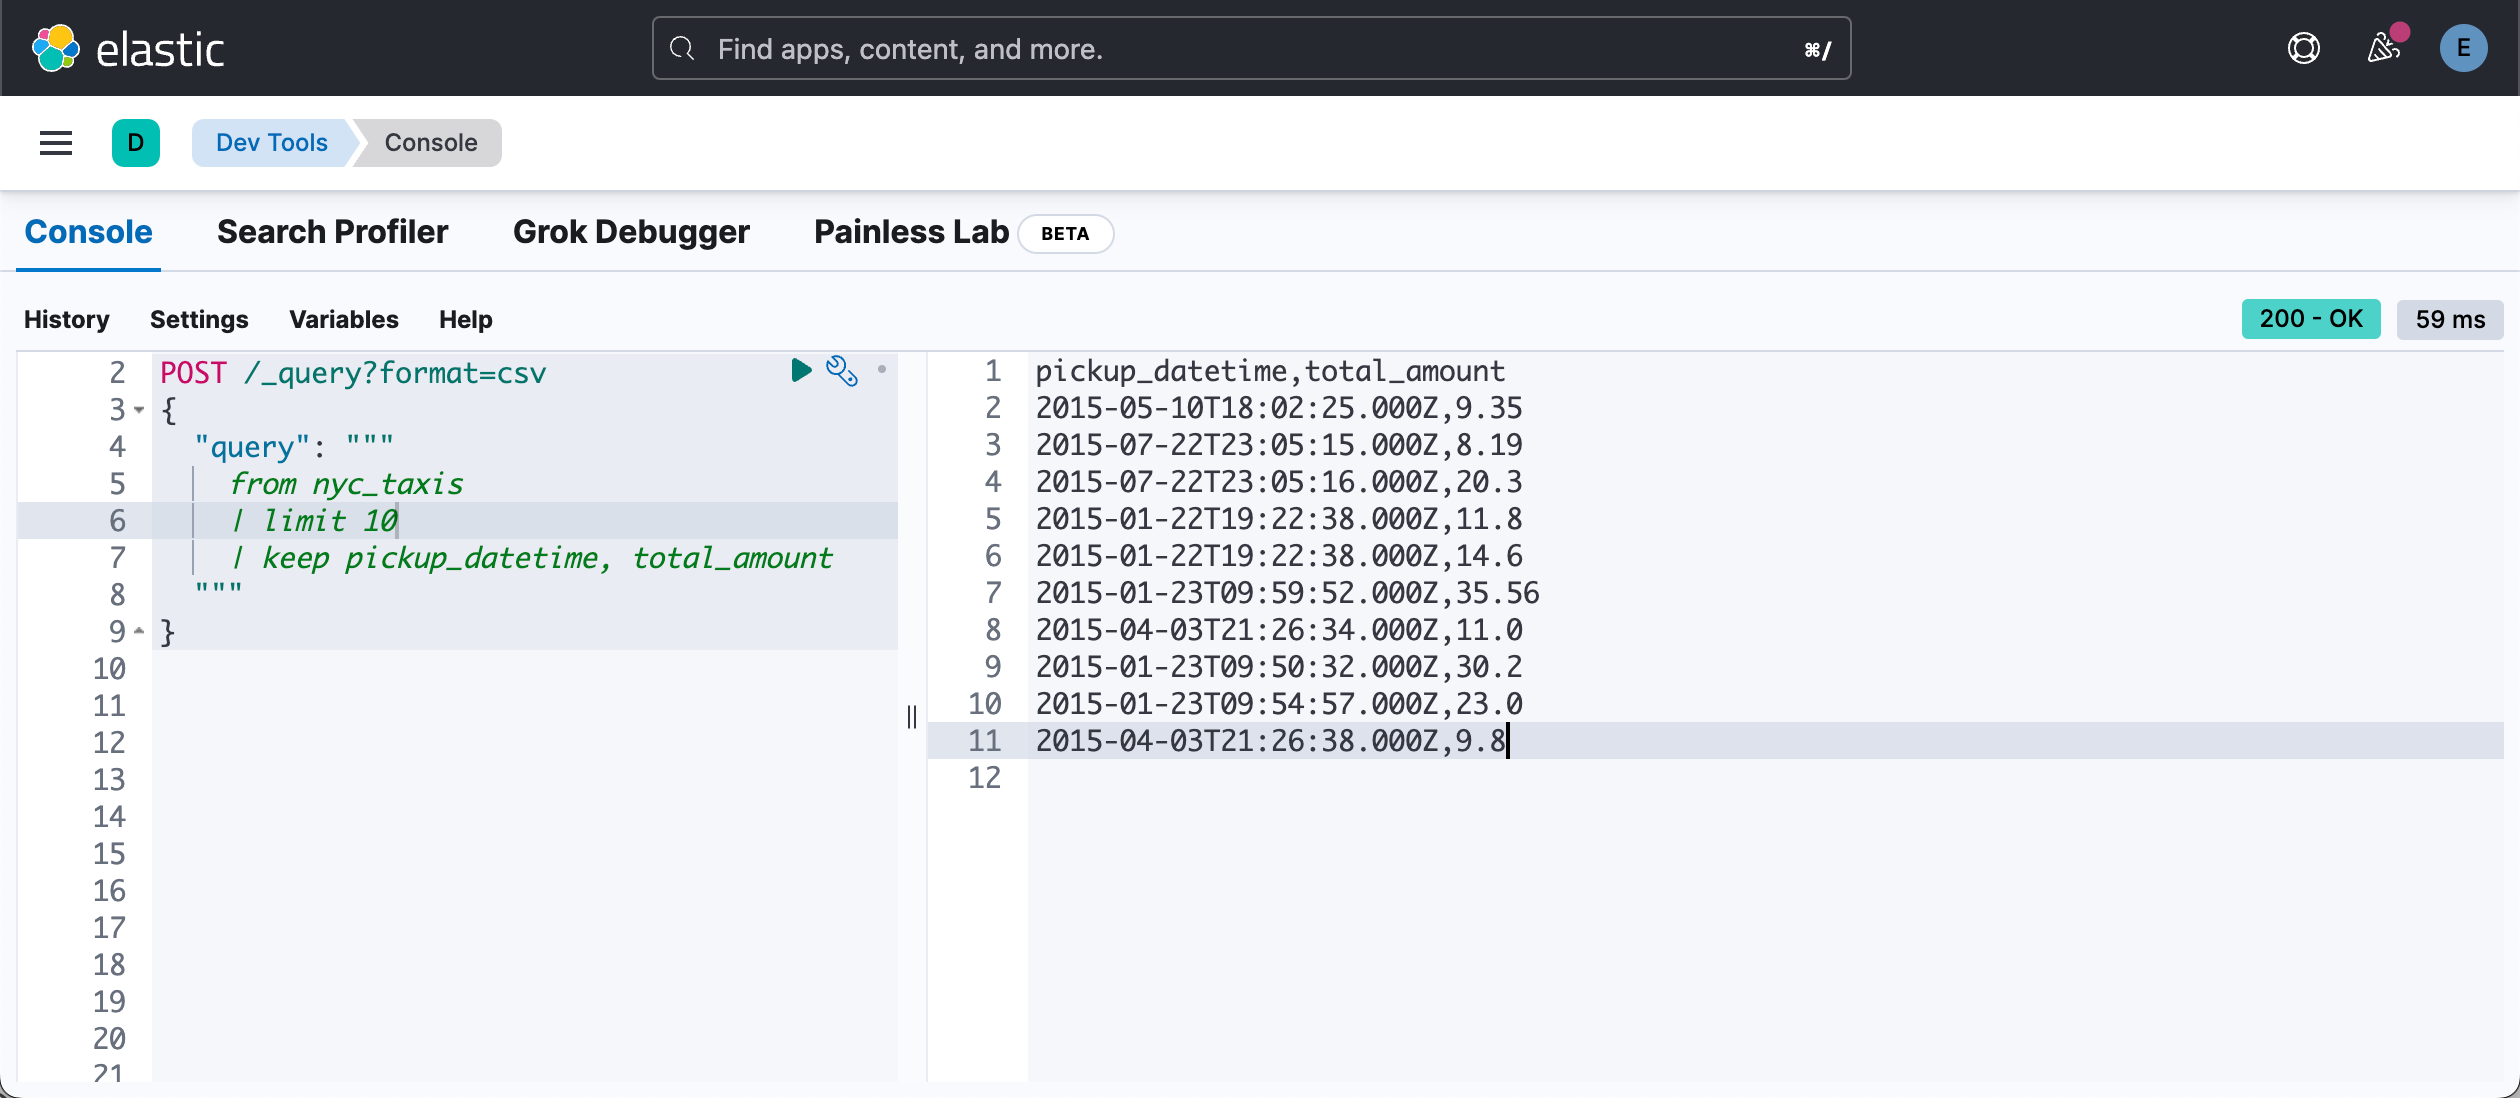Open the user profile avatar E
The width and height of the screenshot is (2520, 1098).
point(2463,47)
